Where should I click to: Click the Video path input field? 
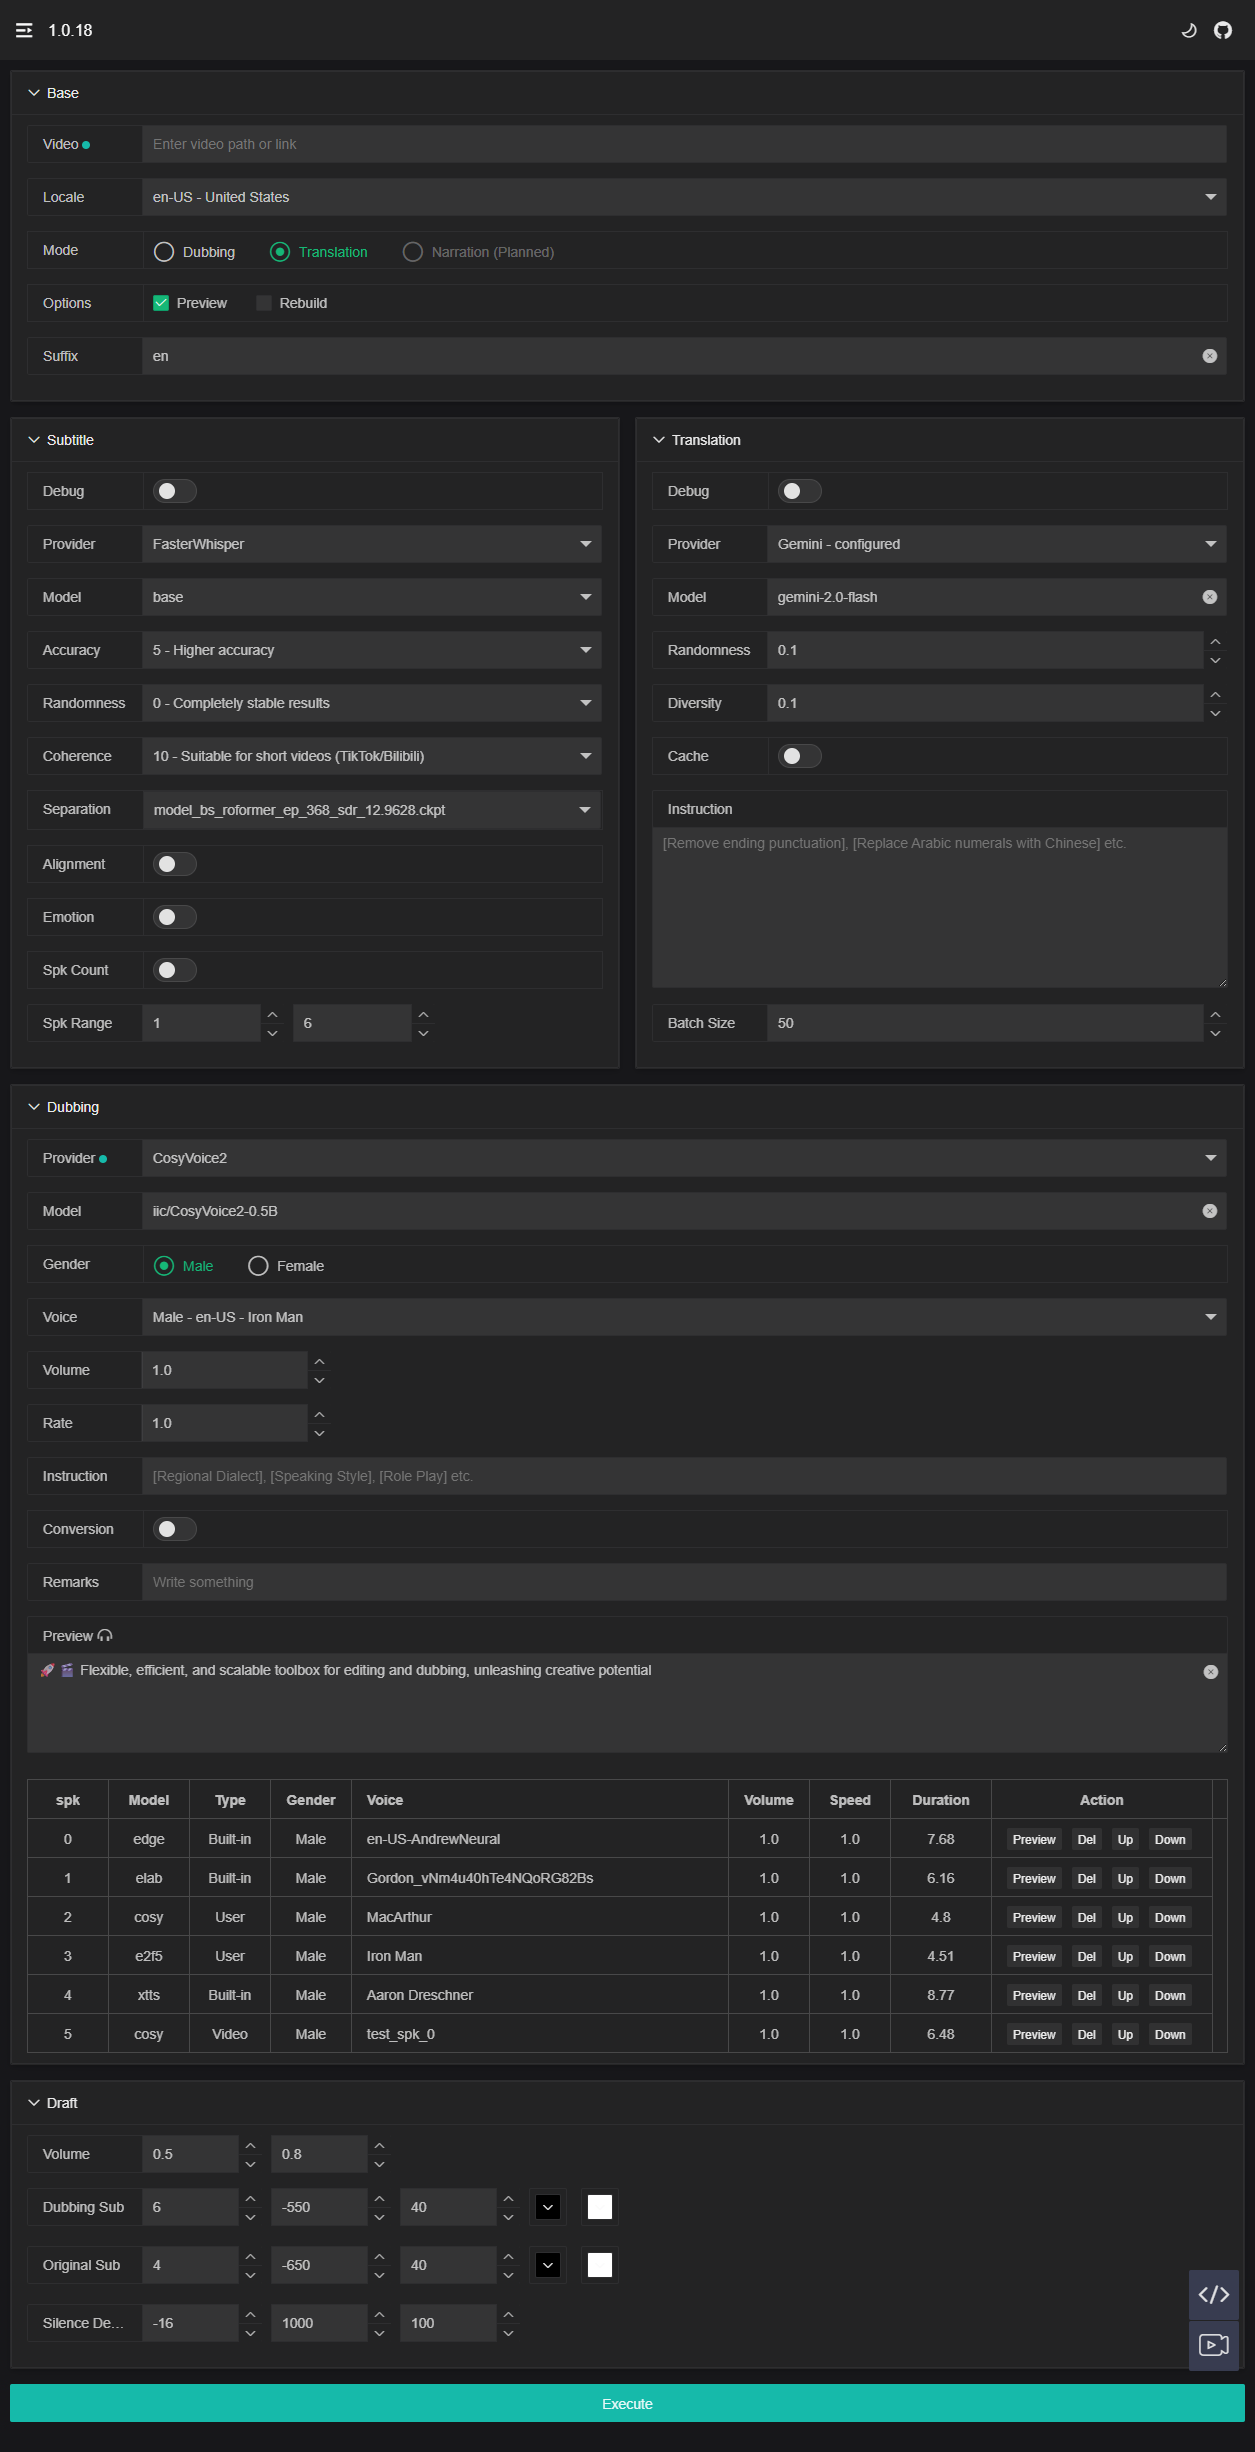pyautogui.click(x=684, y=144)
